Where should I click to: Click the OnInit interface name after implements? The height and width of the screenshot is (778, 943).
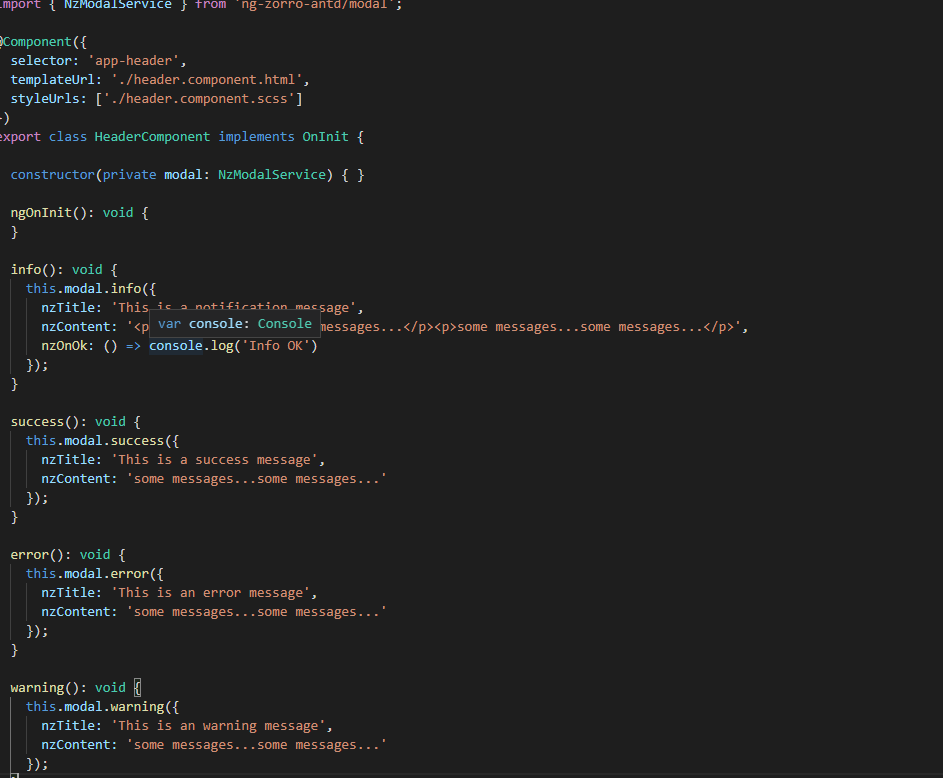pyautogui.click(x=326, y=137)
